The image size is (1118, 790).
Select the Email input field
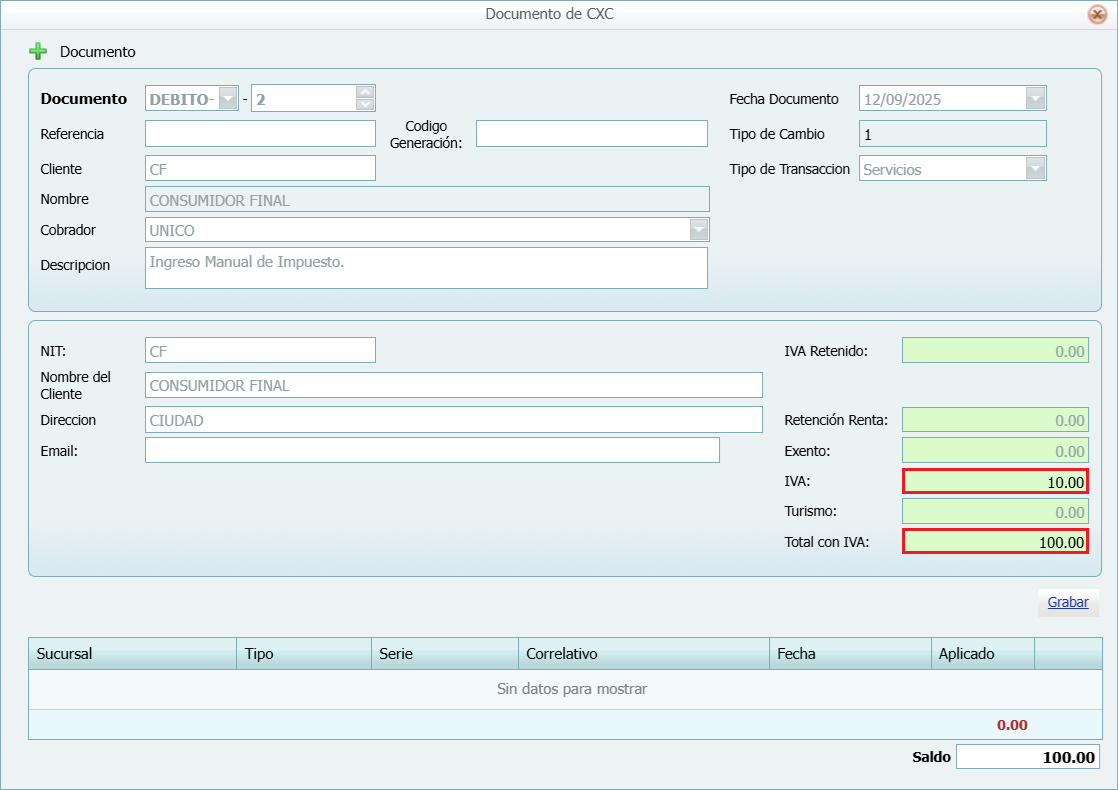coord(432,450)
